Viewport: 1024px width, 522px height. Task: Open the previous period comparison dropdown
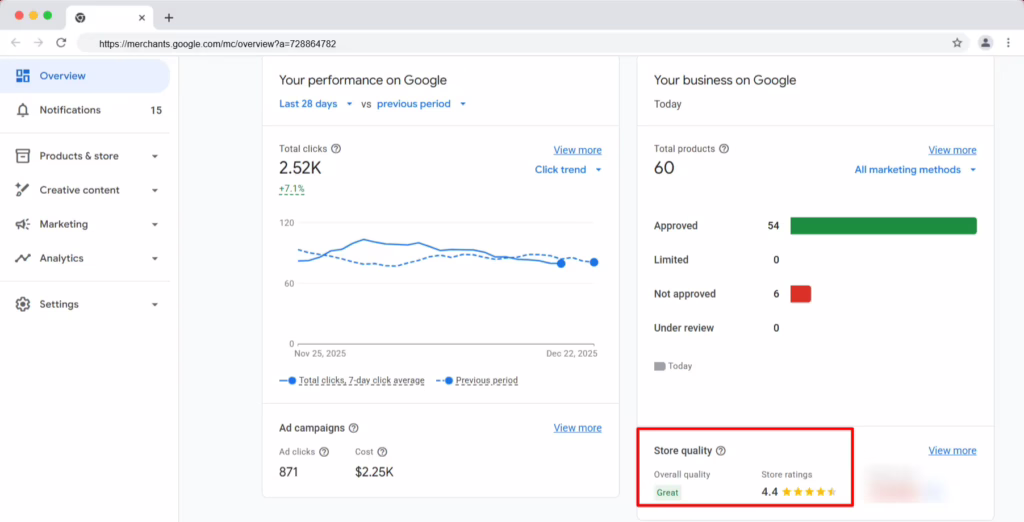421,104
